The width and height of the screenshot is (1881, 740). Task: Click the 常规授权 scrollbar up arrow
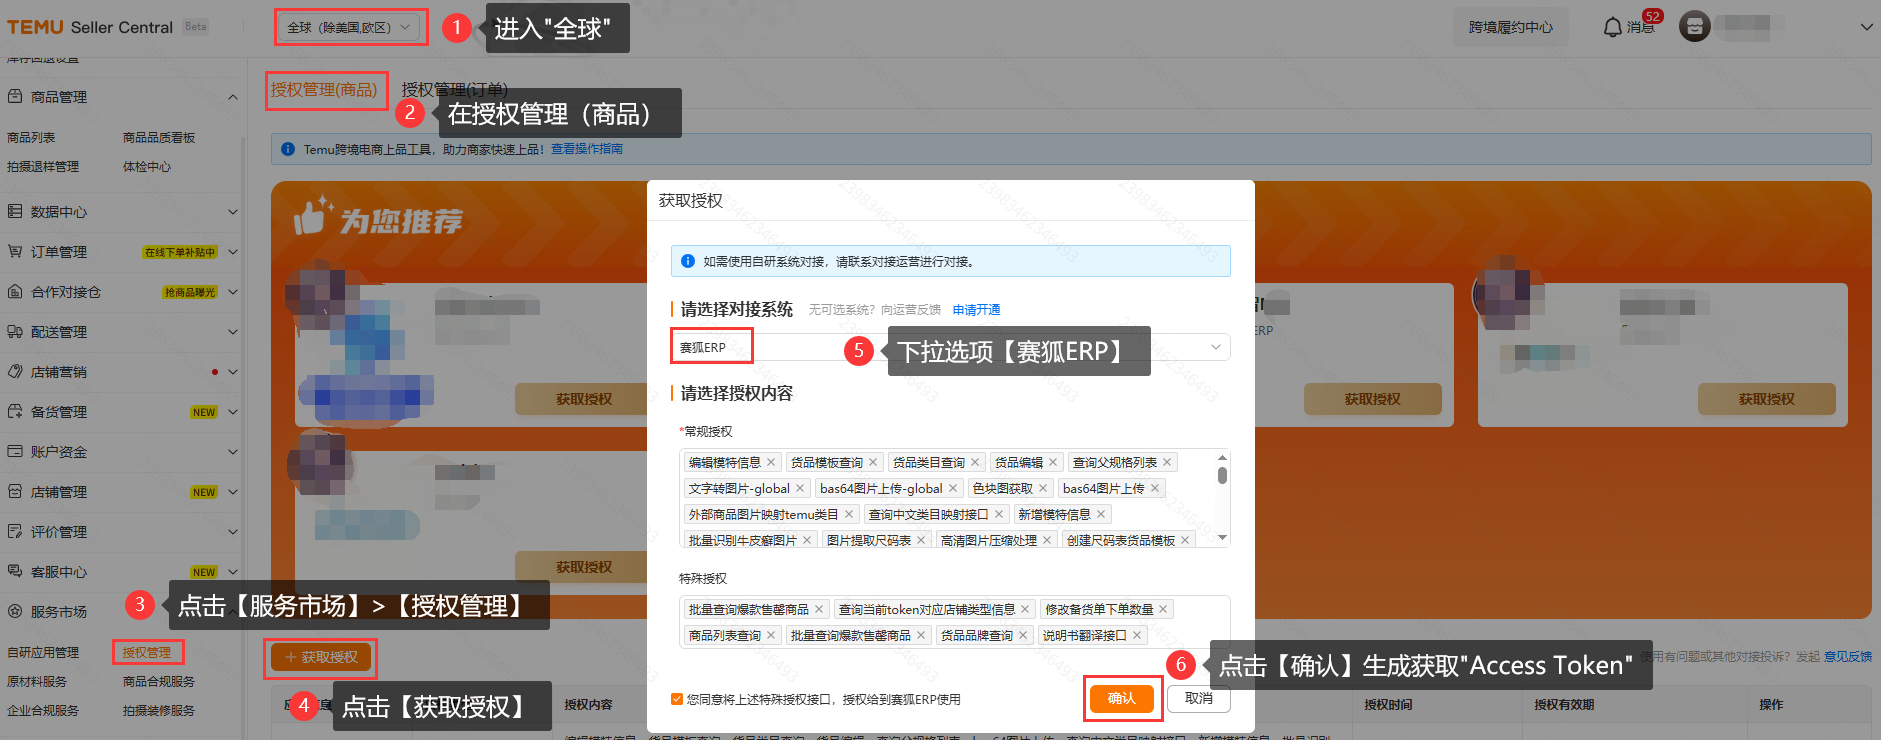tap(1222, 457)
